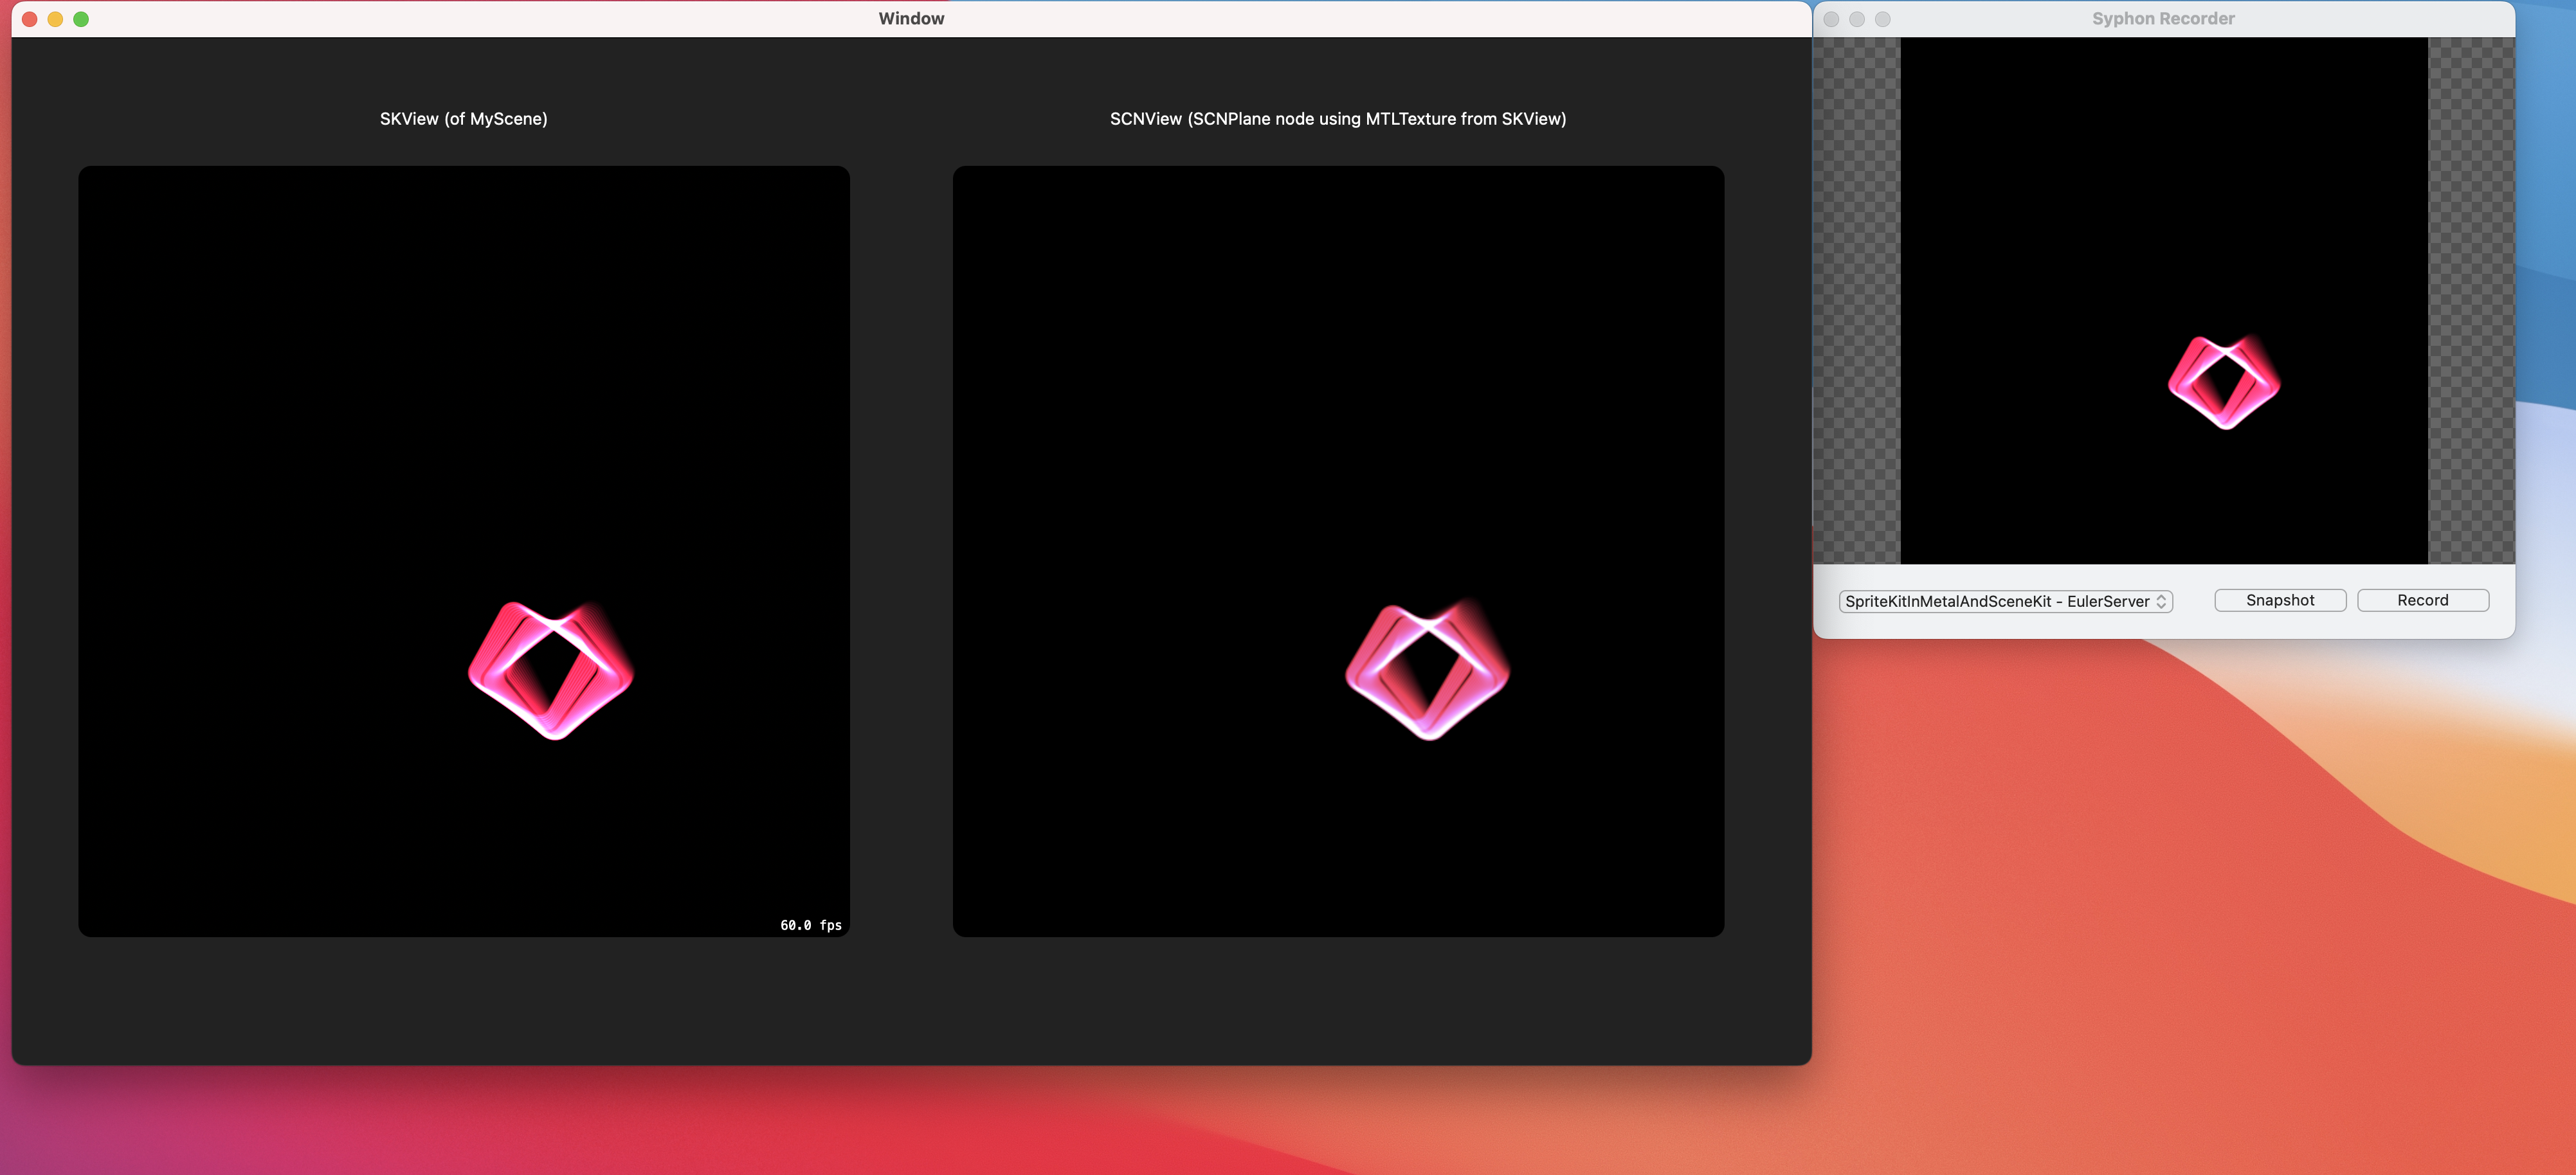Close the Syphon Recorder window
Image resolution: width=2576 pixels, height=1175 pixels.
(x=1831, y=19)
